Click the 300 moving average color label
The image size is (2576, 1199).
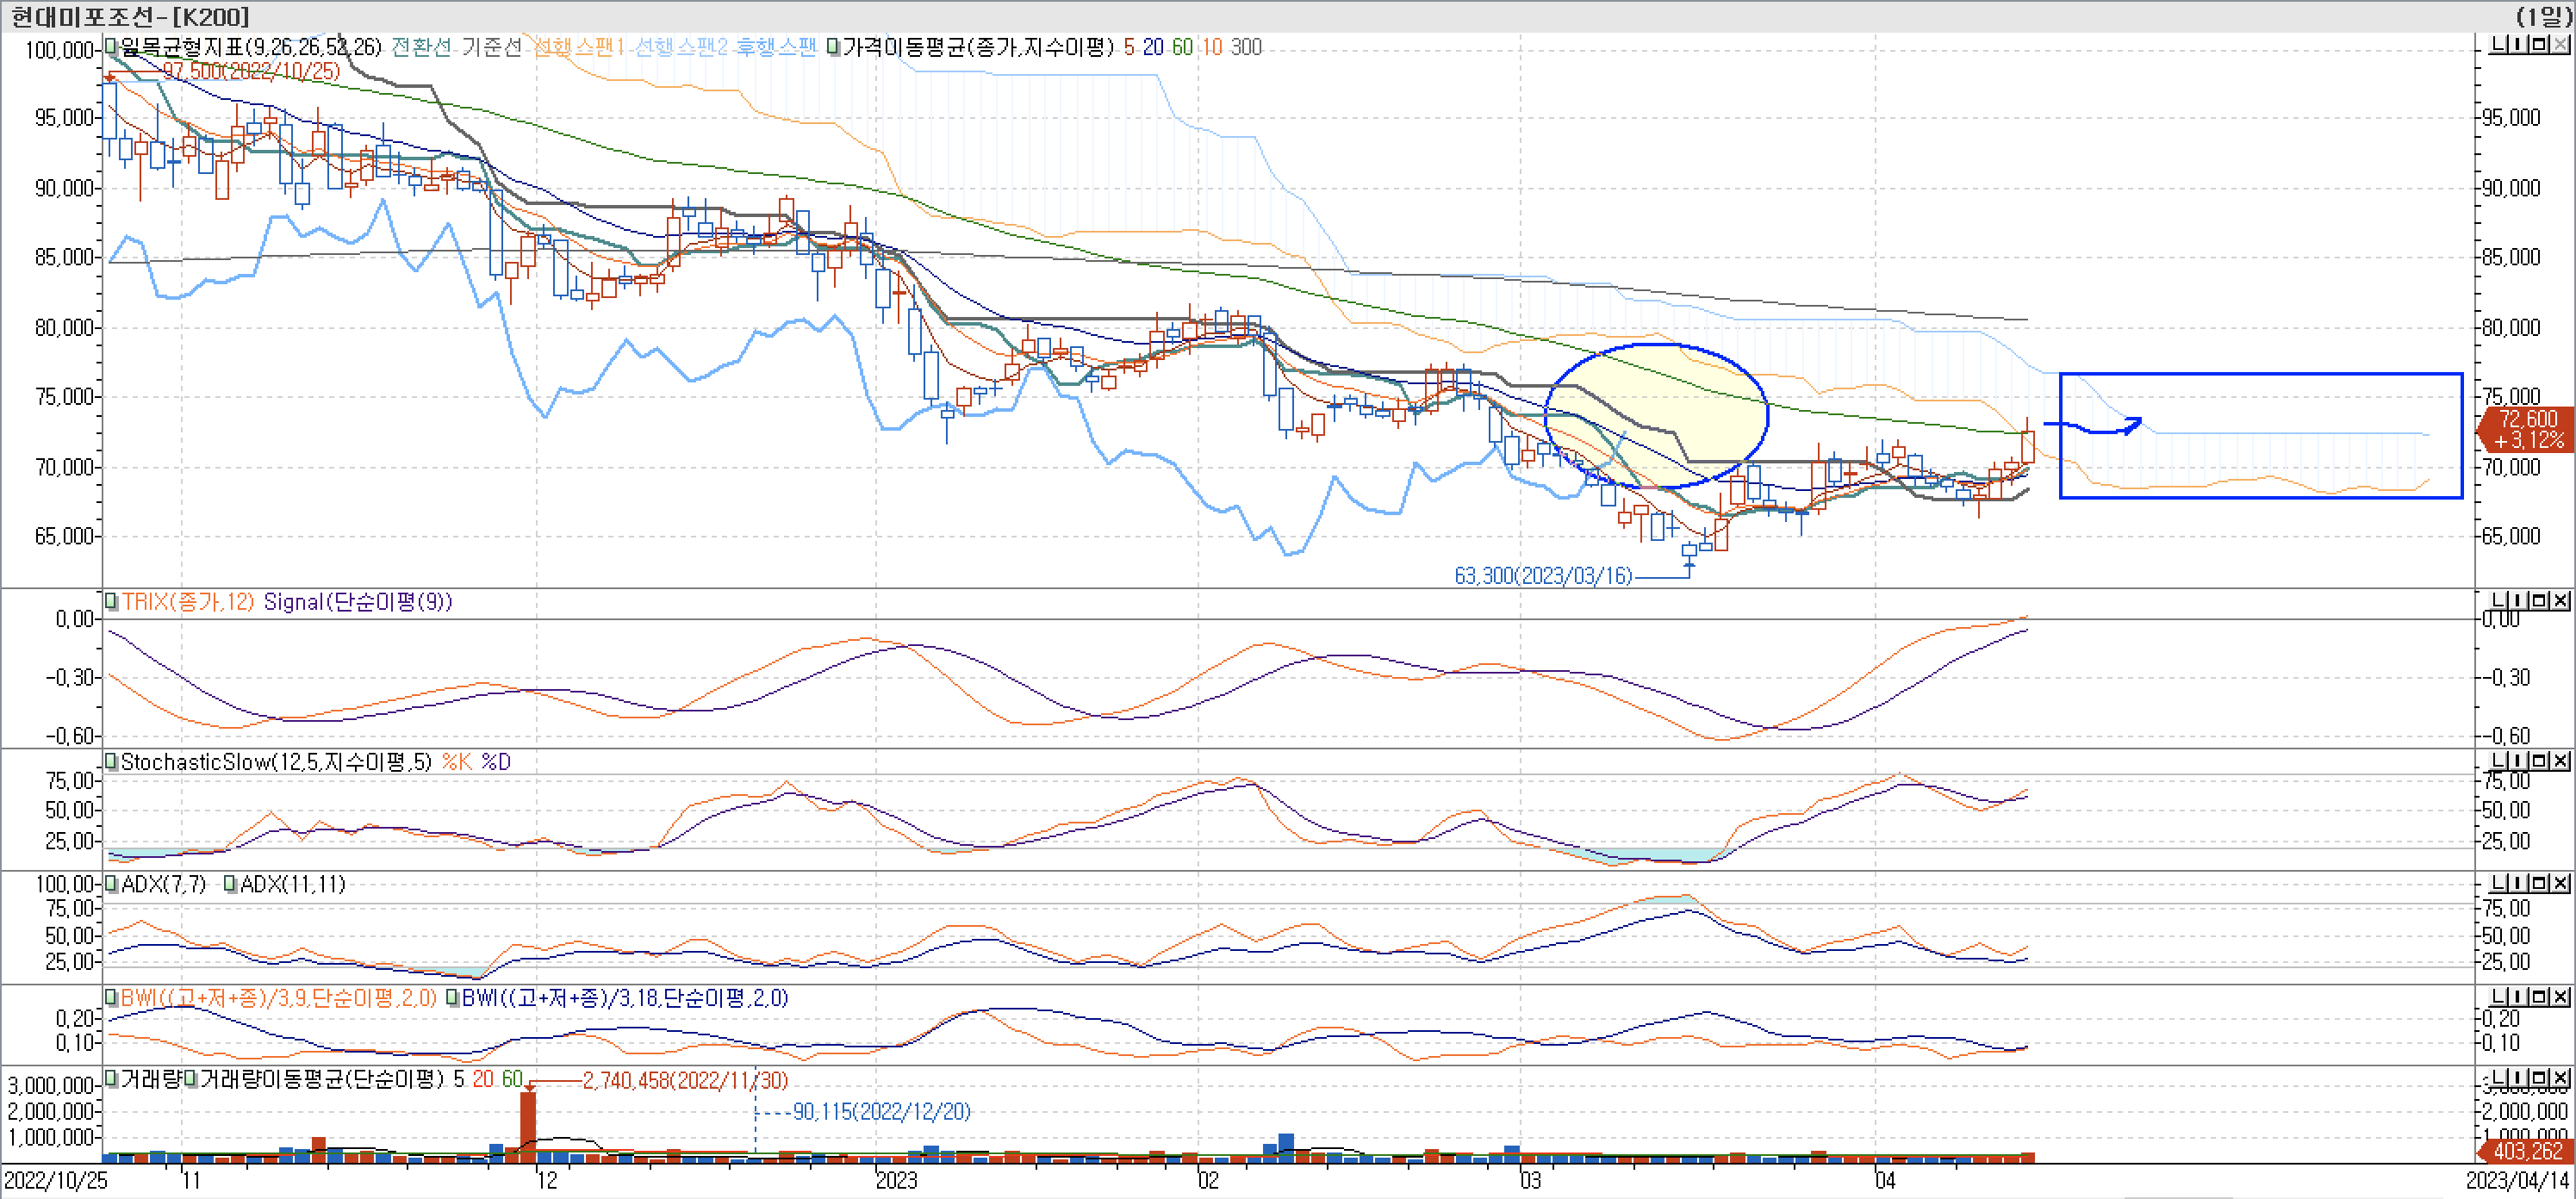coord(1246,47)
